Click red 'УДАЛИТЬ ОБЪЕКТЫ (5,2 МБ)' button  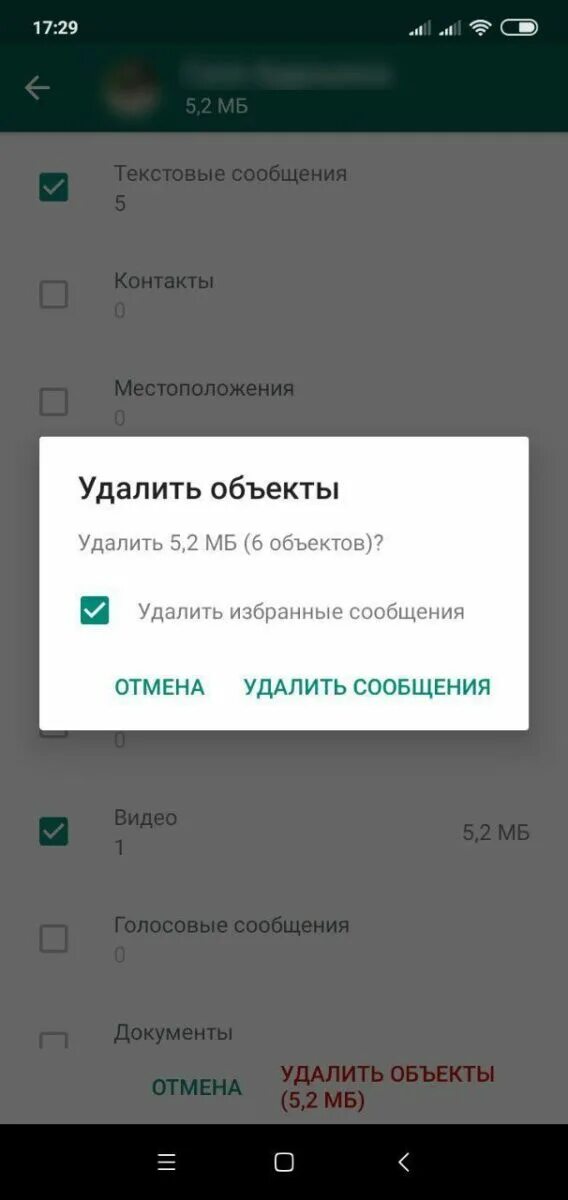tap(388, 1088)
